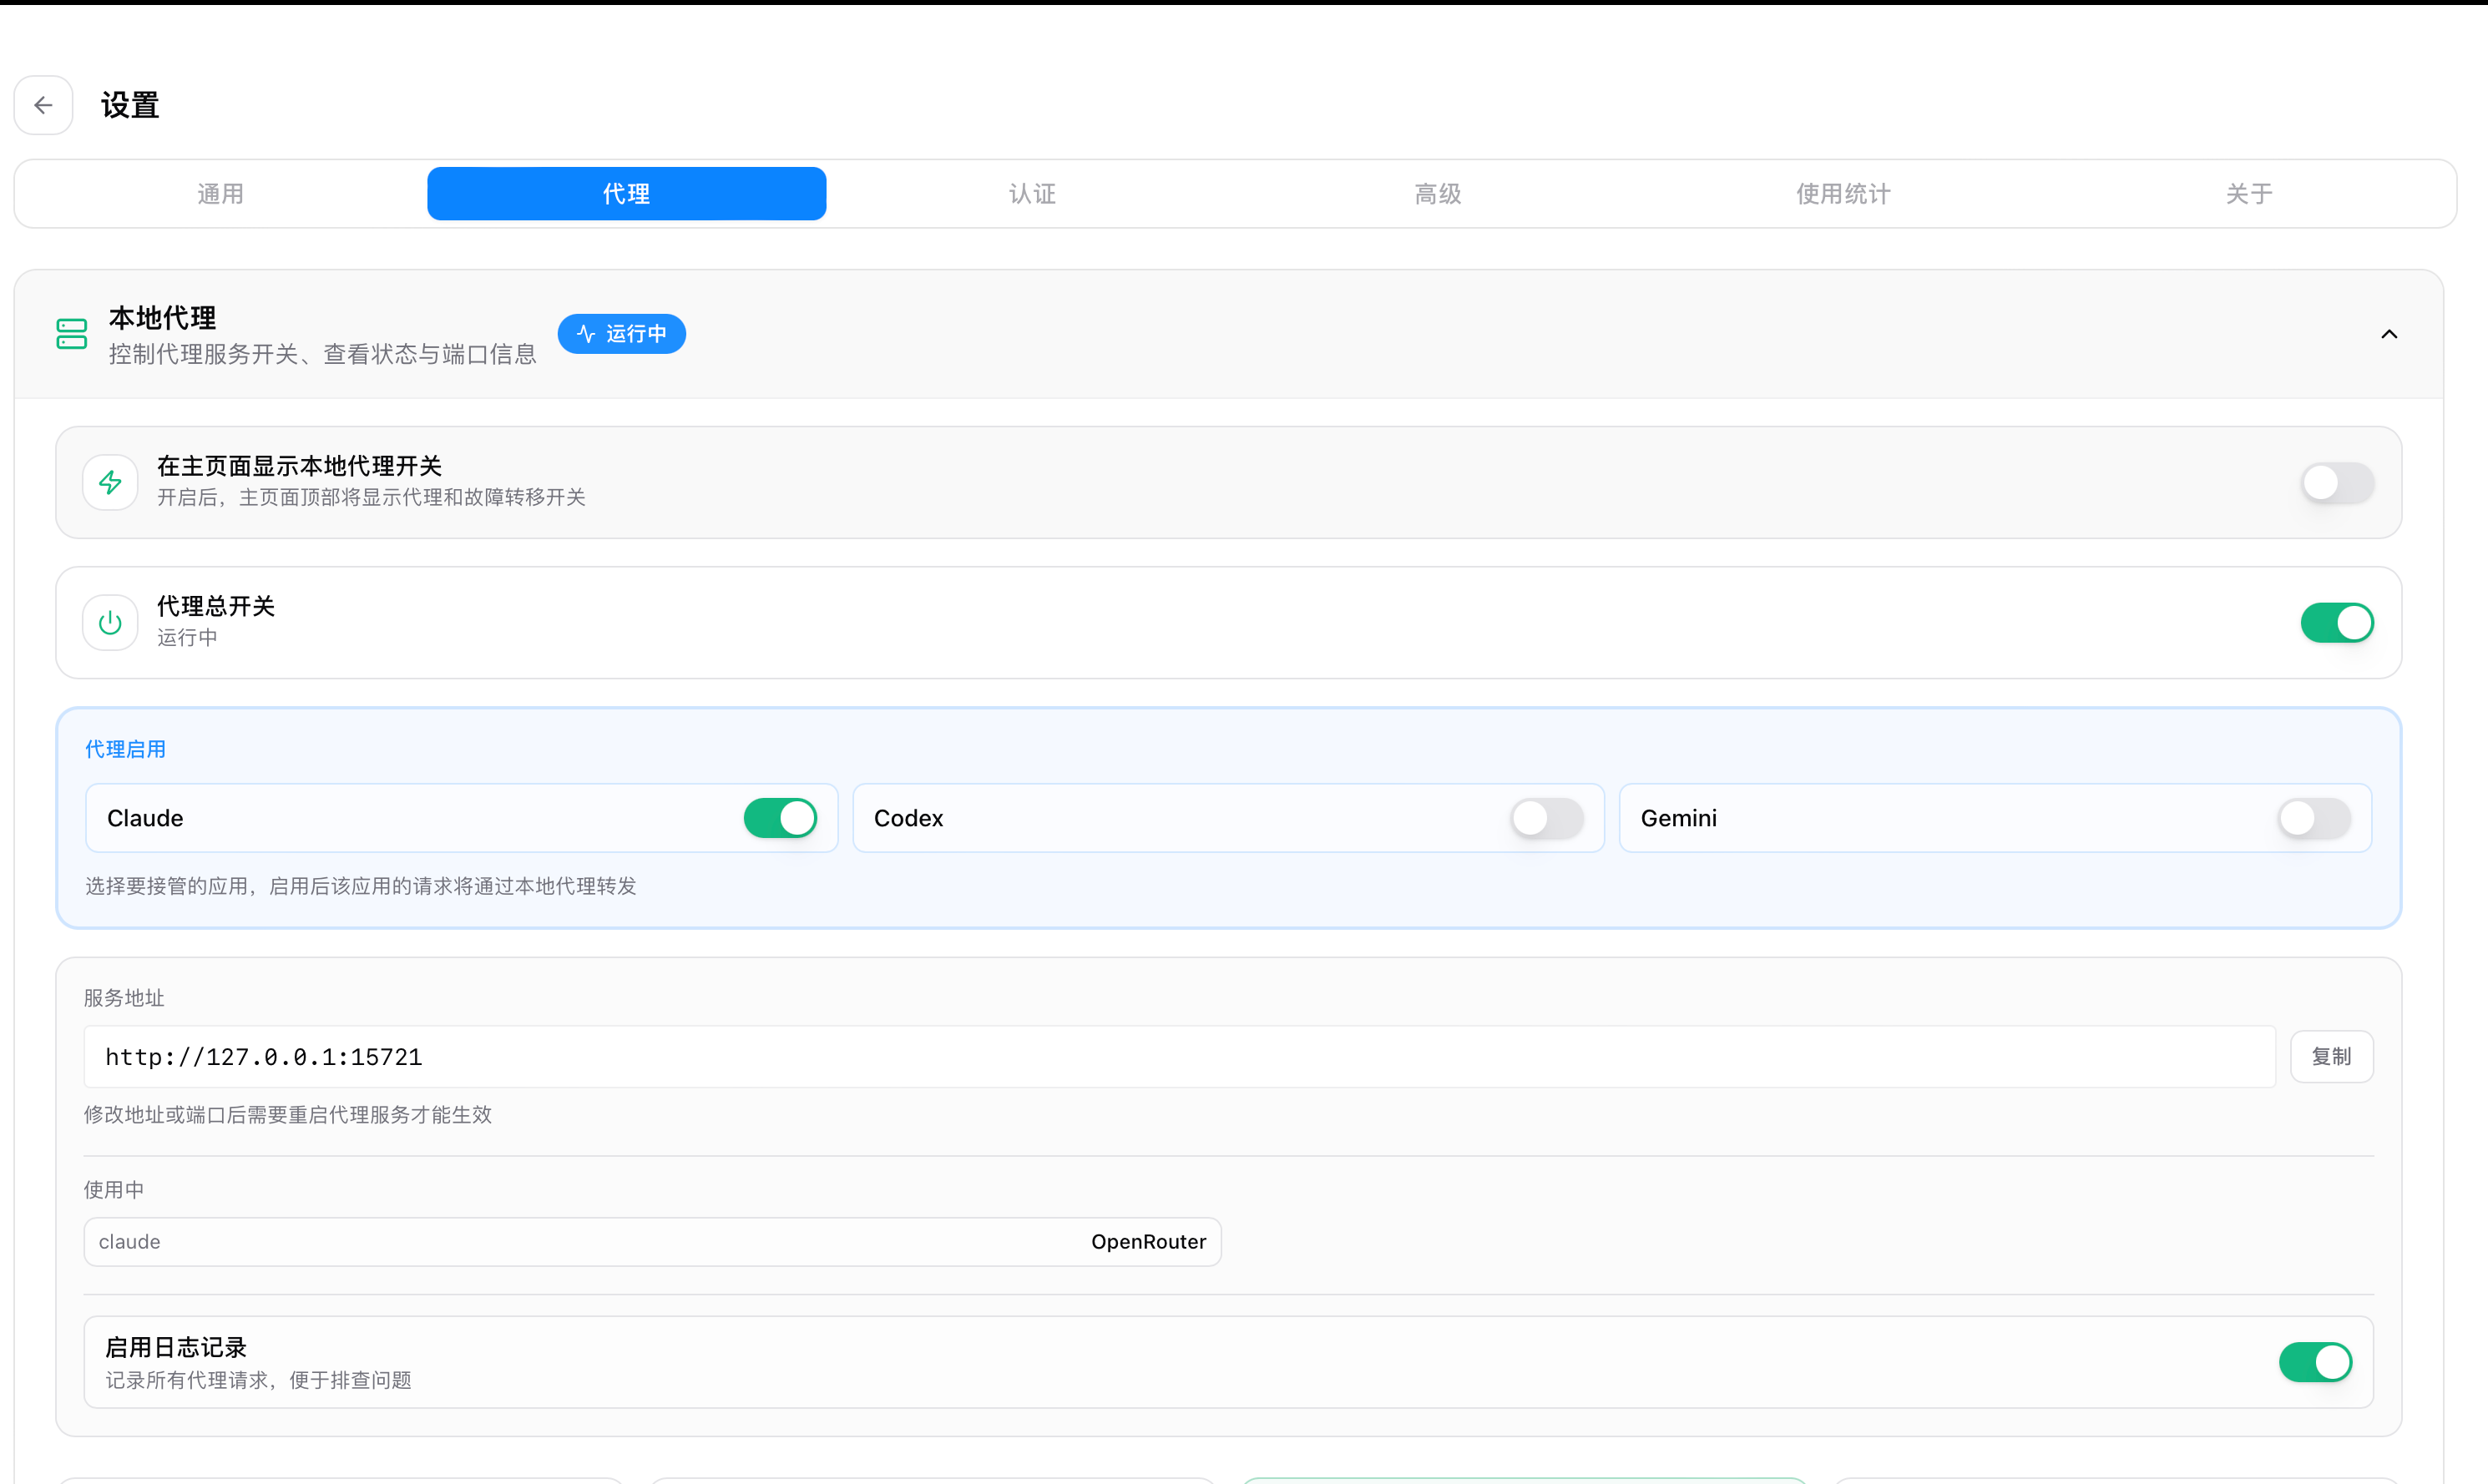Click the 服务地址 label

pyautogui.click(x=124, y=998)
